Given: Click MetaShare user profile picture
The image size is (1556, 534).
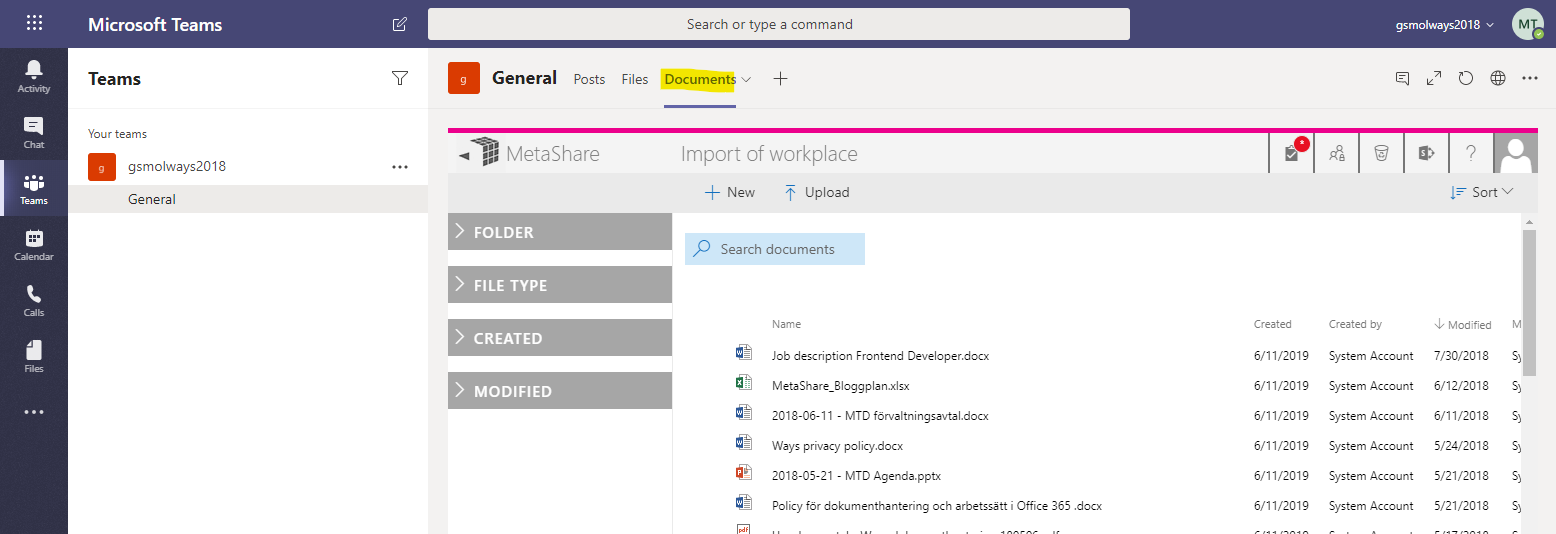Looking at the screenshot, I should click(x=1516, y=153).
